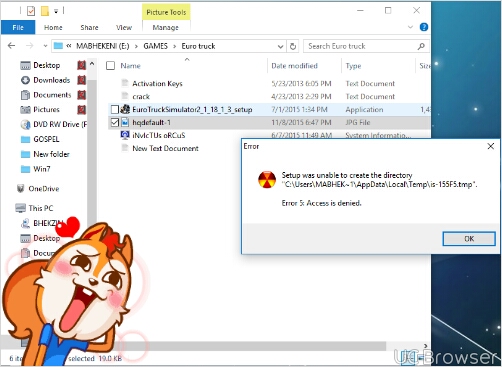Open Pictures in the navigation pane
The height and width of the screenshot is (367, 502).
[x=46, y=110]
